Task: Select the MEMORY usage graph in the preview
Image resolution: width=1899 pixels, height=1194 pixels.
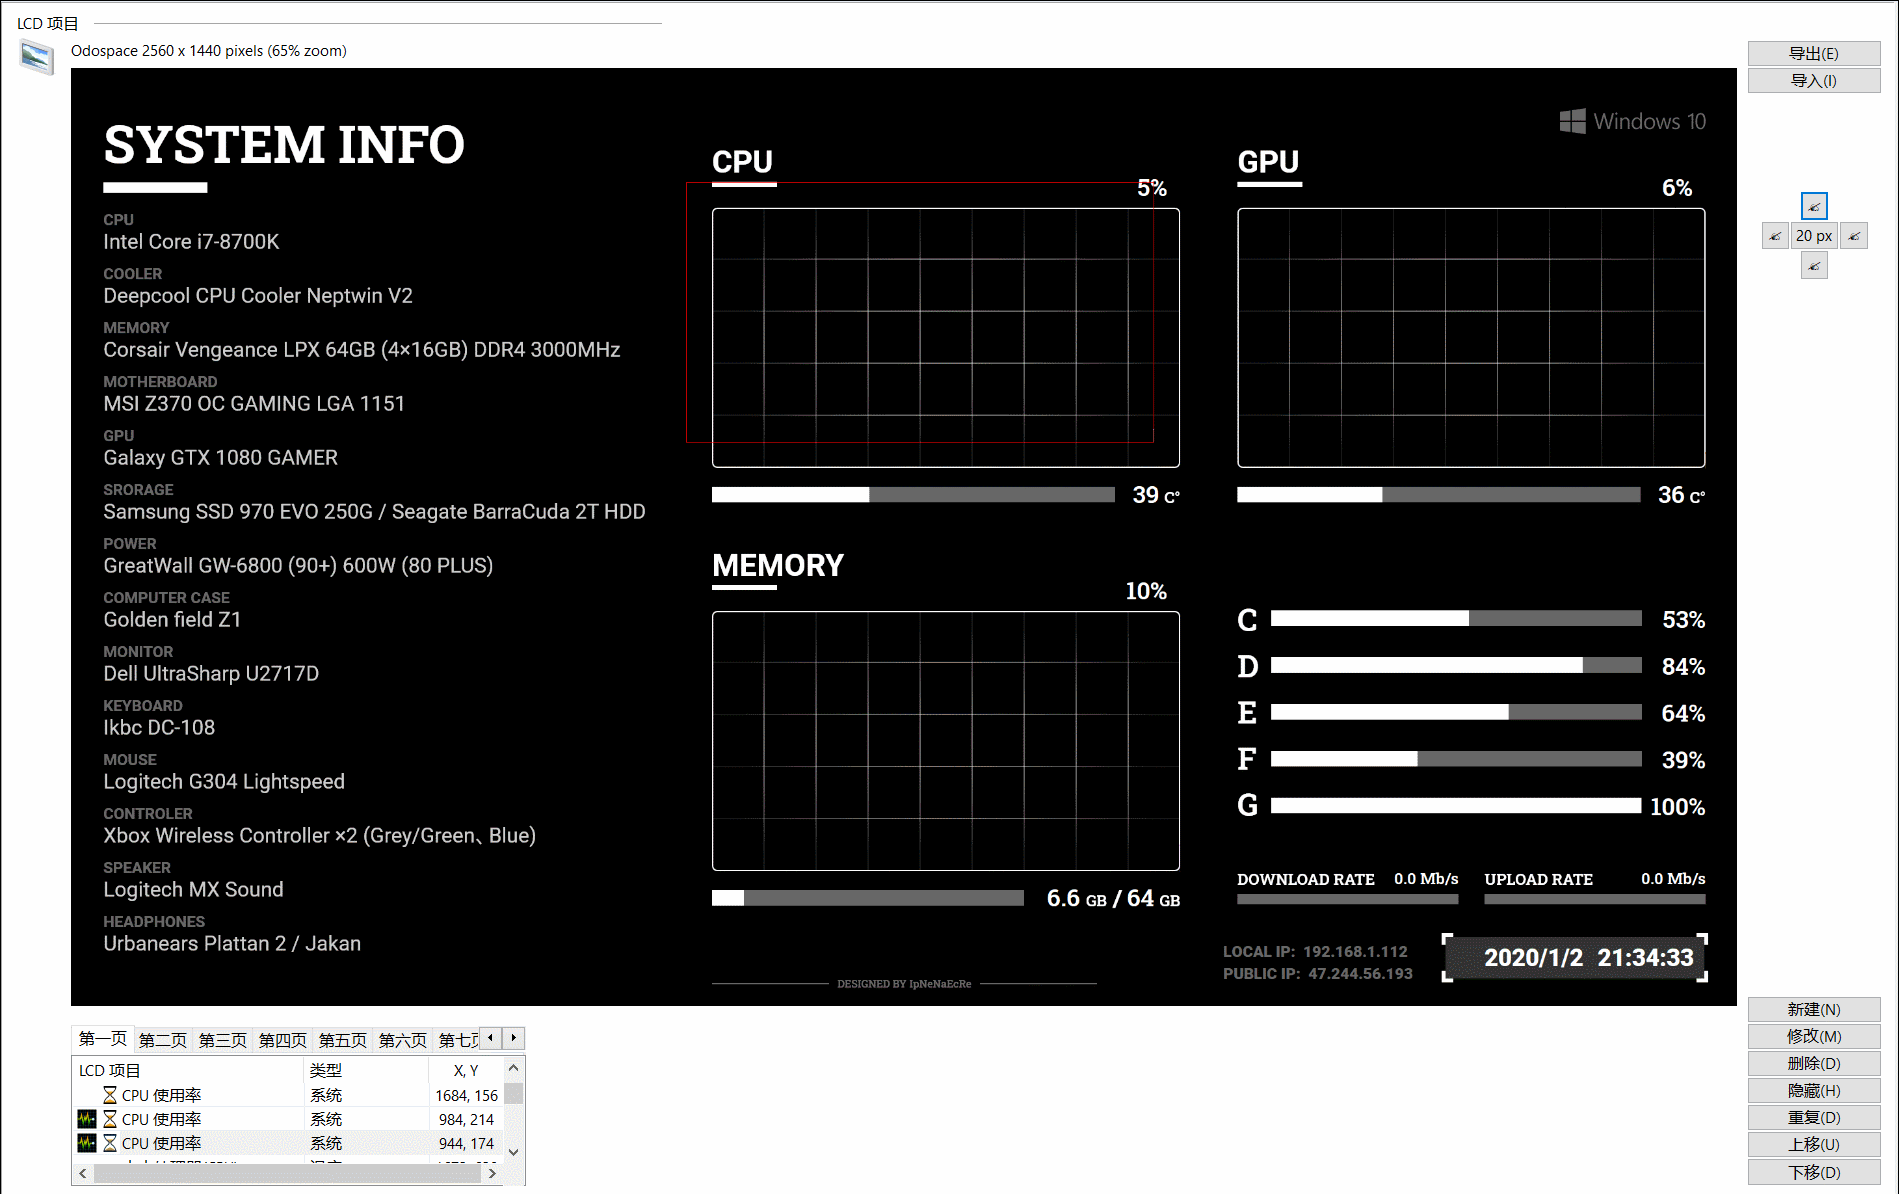Action: (x=946, y=741)
